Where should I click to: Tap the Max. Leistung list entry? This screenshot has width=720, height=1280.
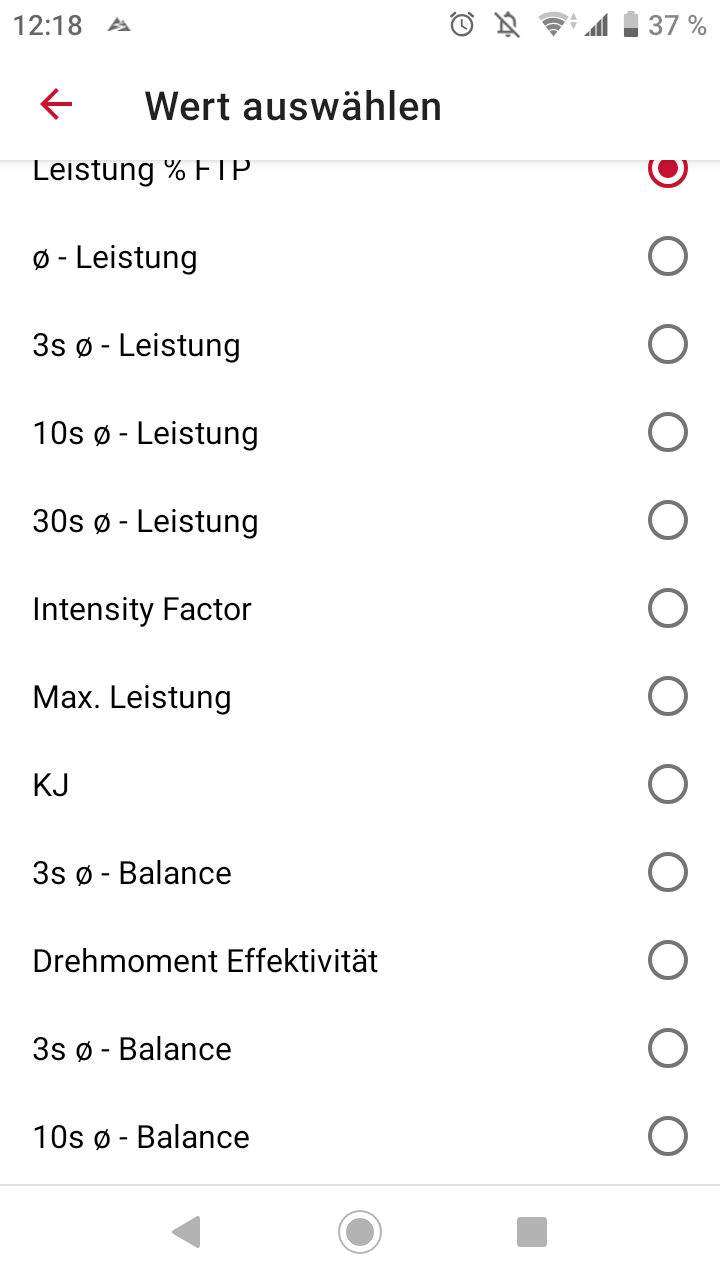pyautogui.click(x=132, y=697)
